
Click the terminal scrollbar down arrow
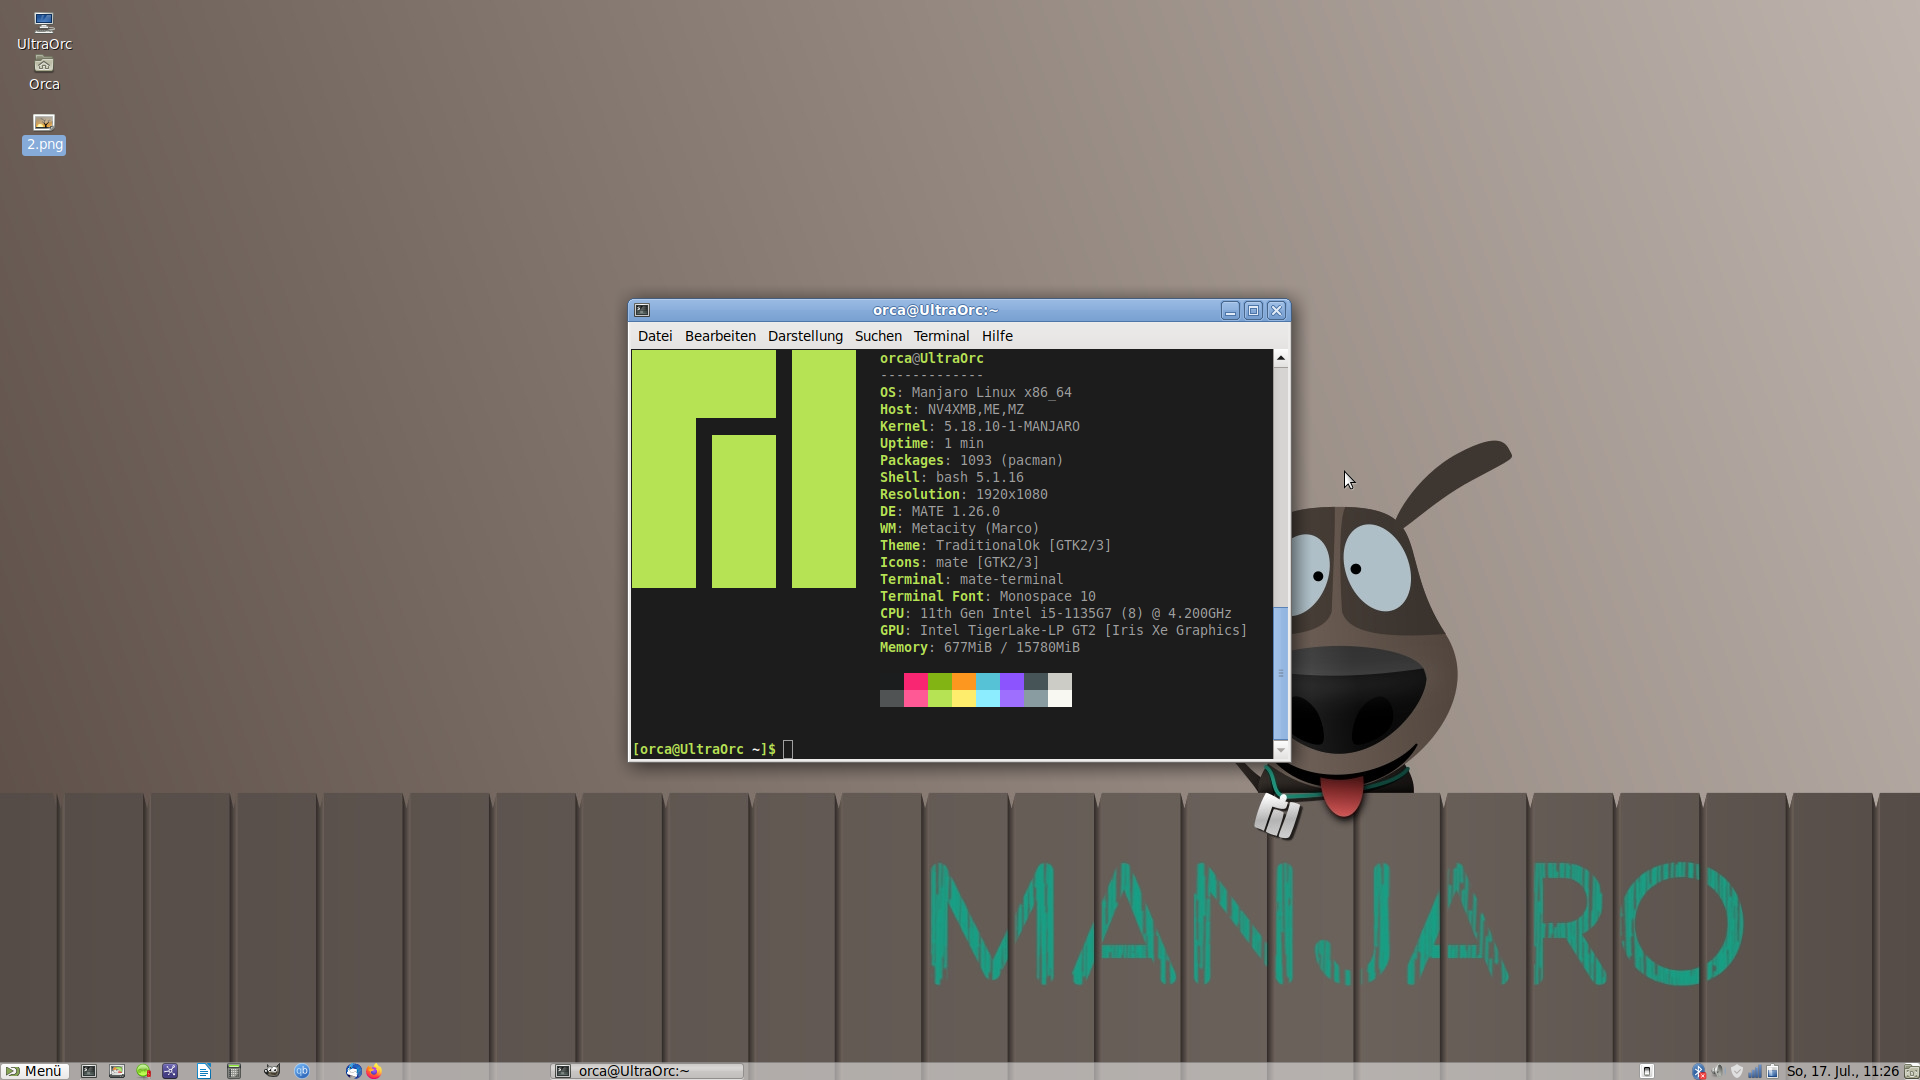1281,750
